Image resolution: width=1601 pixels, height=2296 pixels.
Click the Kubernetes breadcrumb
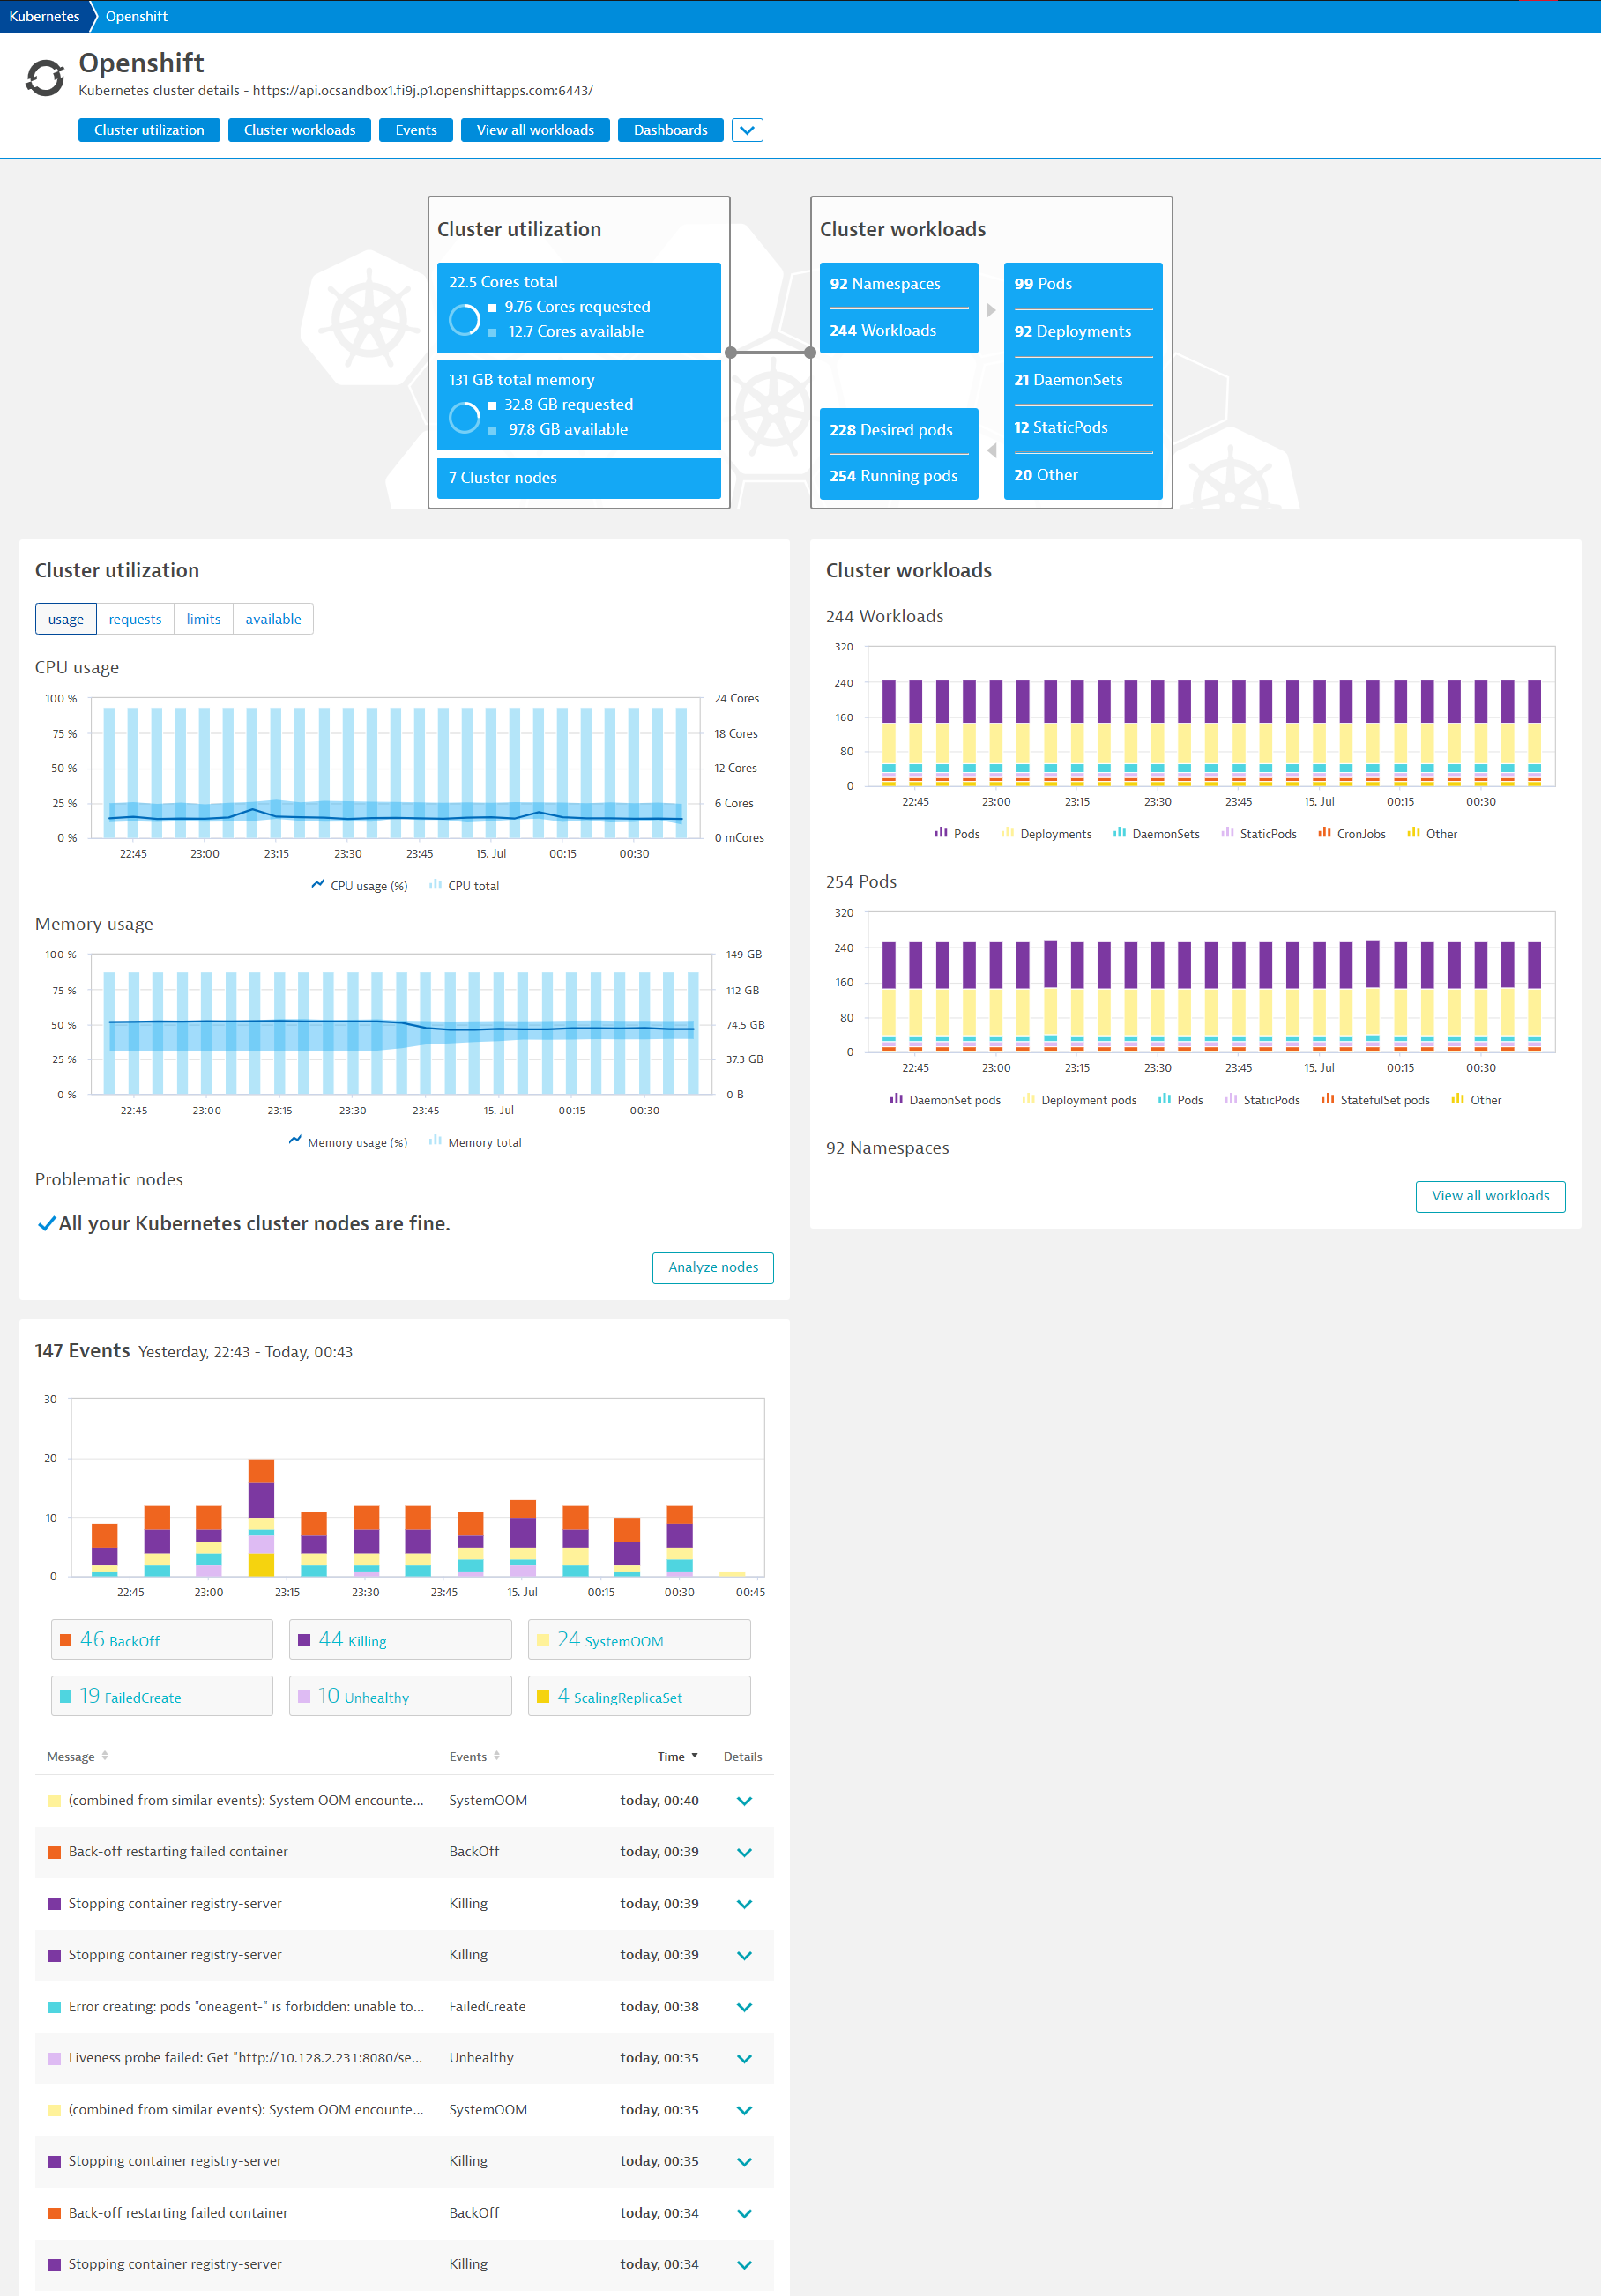pyautogui.click(x=44, y=16)
